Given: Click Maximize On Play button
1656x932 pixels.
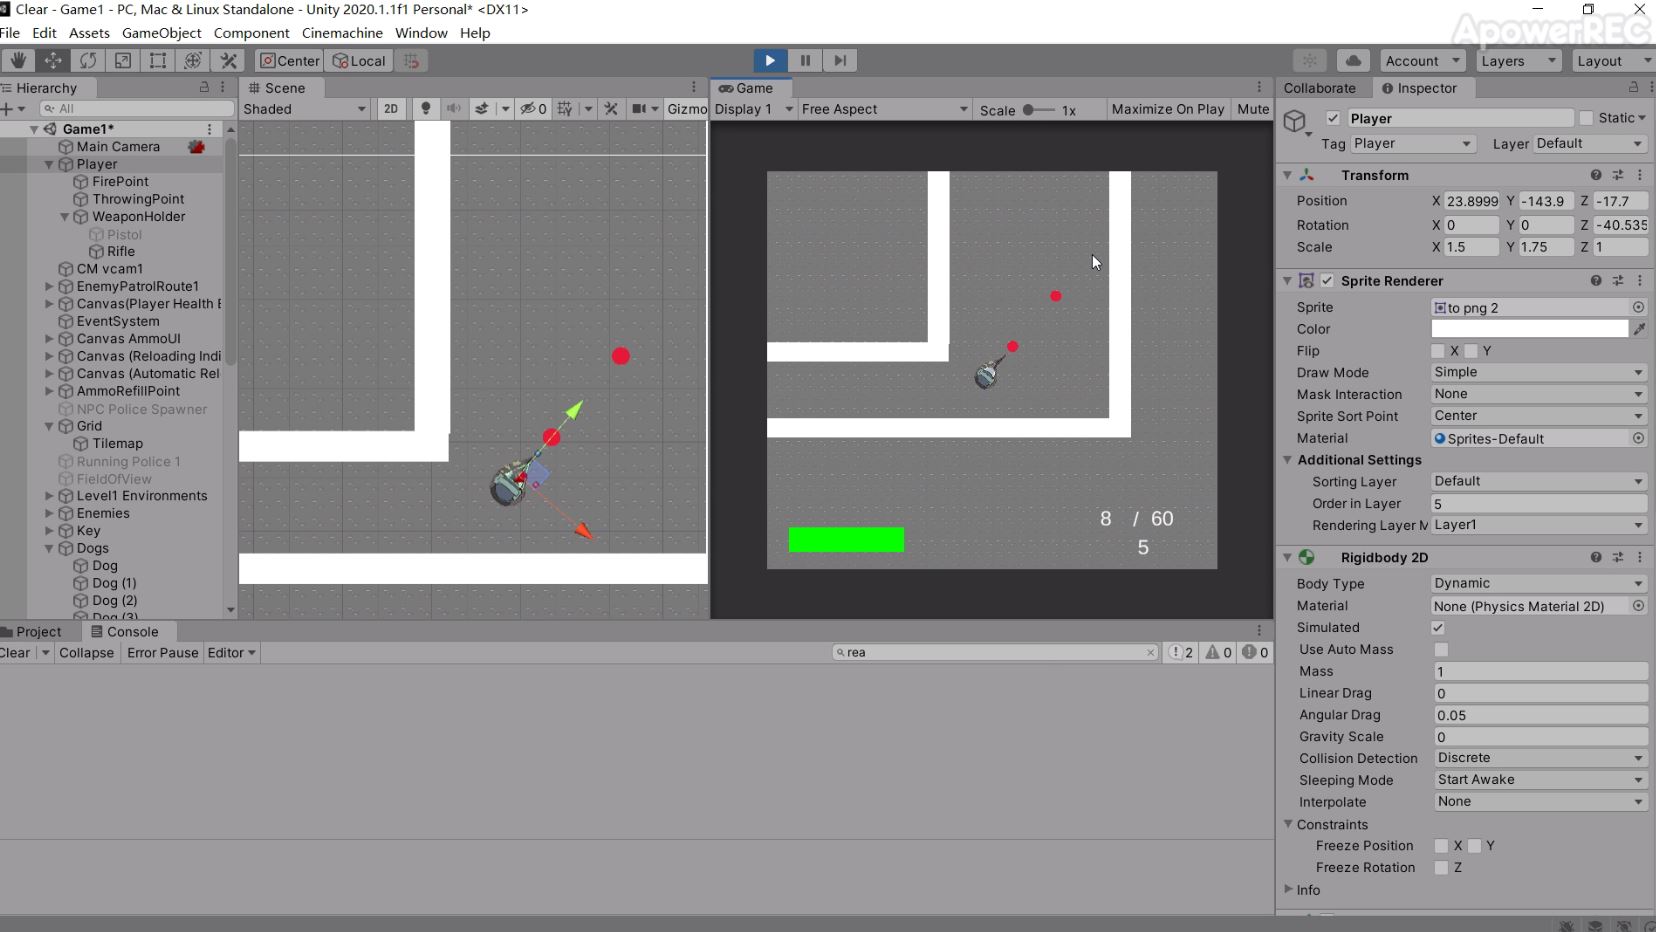Looking at the screenshot, I should 1168,109.
